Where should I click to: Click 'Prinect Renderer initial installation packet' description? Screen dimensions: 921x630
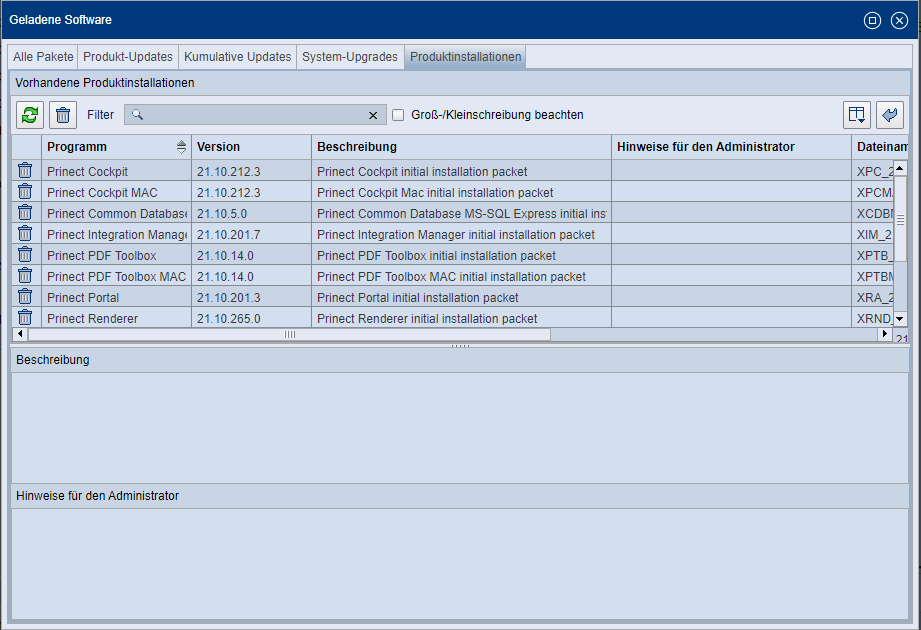(x=427, y=319)
